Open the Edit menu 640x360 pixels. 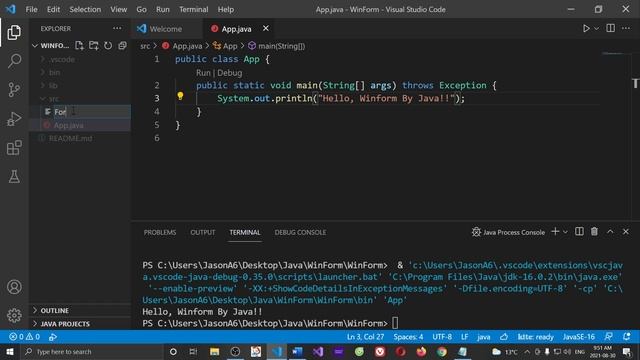tap(53, 9)
